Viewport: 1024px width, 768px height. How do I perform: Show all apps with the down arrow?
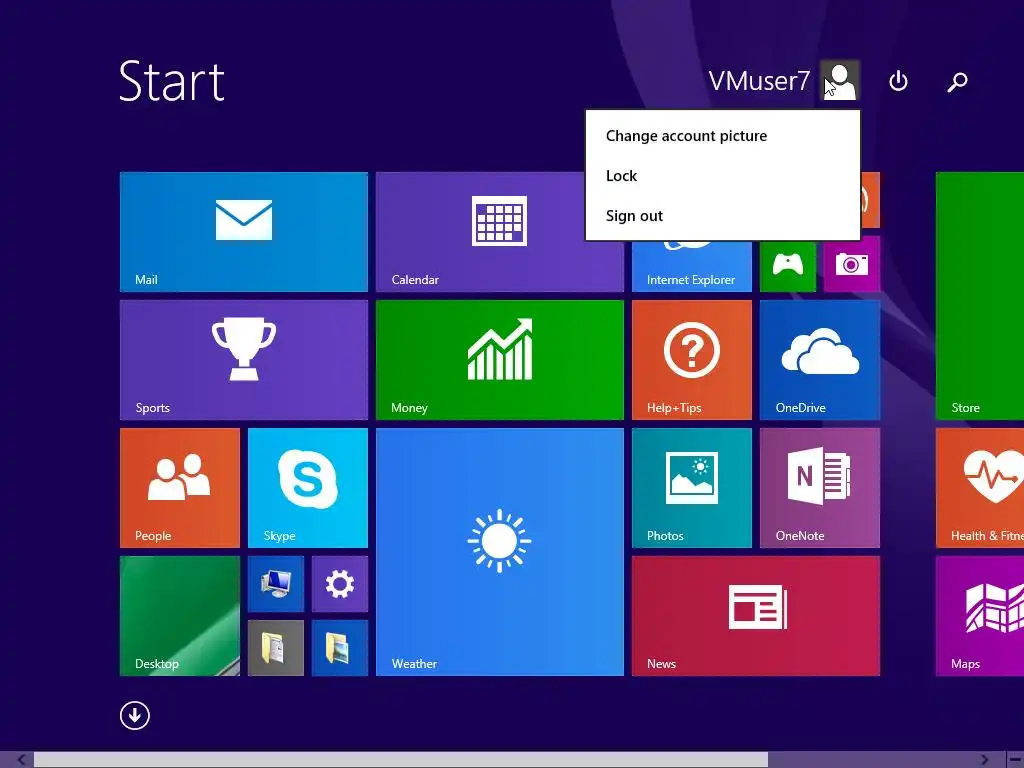pyautogui.click(x=135, y=716)
